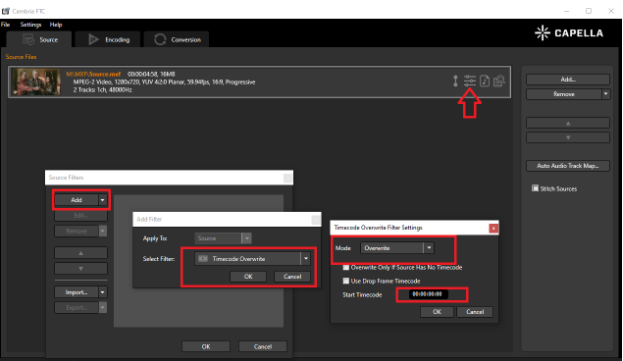The height and width of the screenshot is (361, 623).
Task: Toggle the Stitch Sources checkbox
Action: (x=535, y=188)
